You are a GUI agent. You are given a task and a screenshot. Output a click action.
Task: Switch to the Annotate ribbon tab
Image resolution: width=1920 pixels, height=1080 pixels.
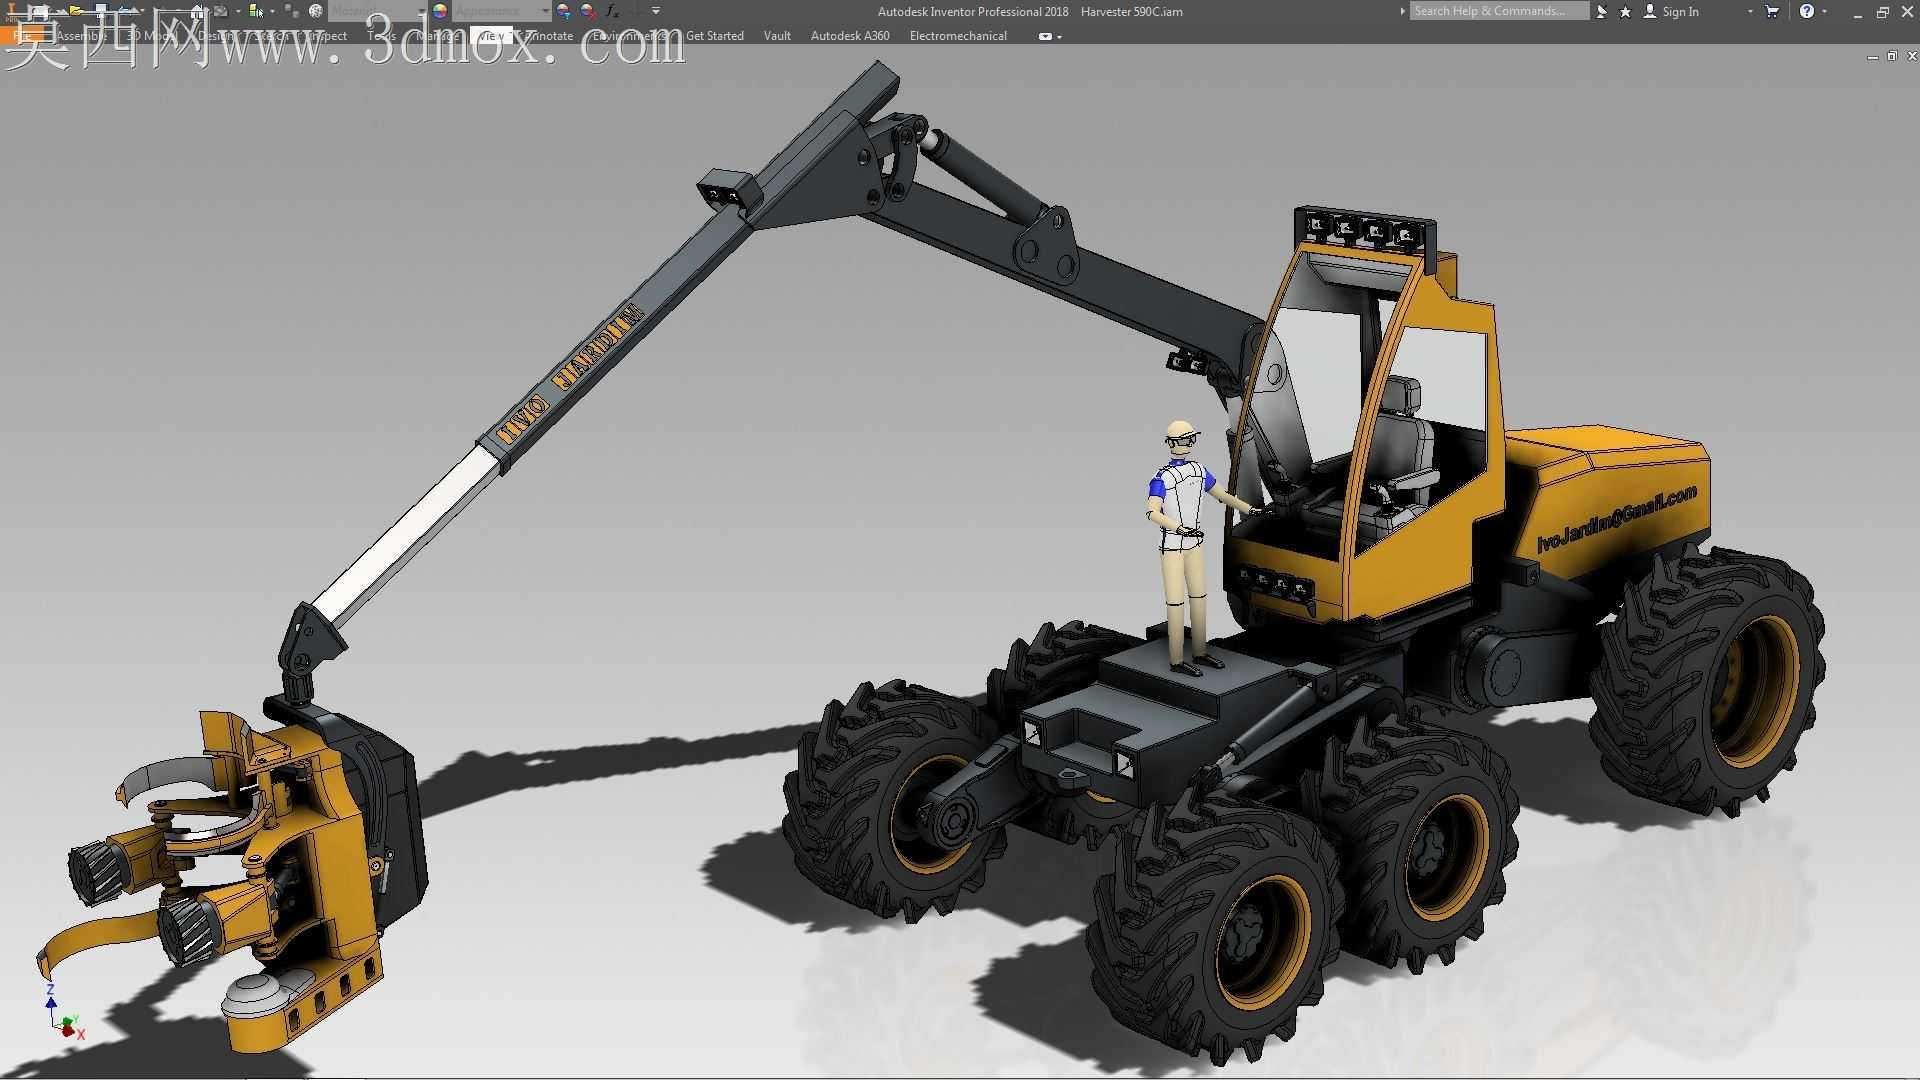coord(548,36)
